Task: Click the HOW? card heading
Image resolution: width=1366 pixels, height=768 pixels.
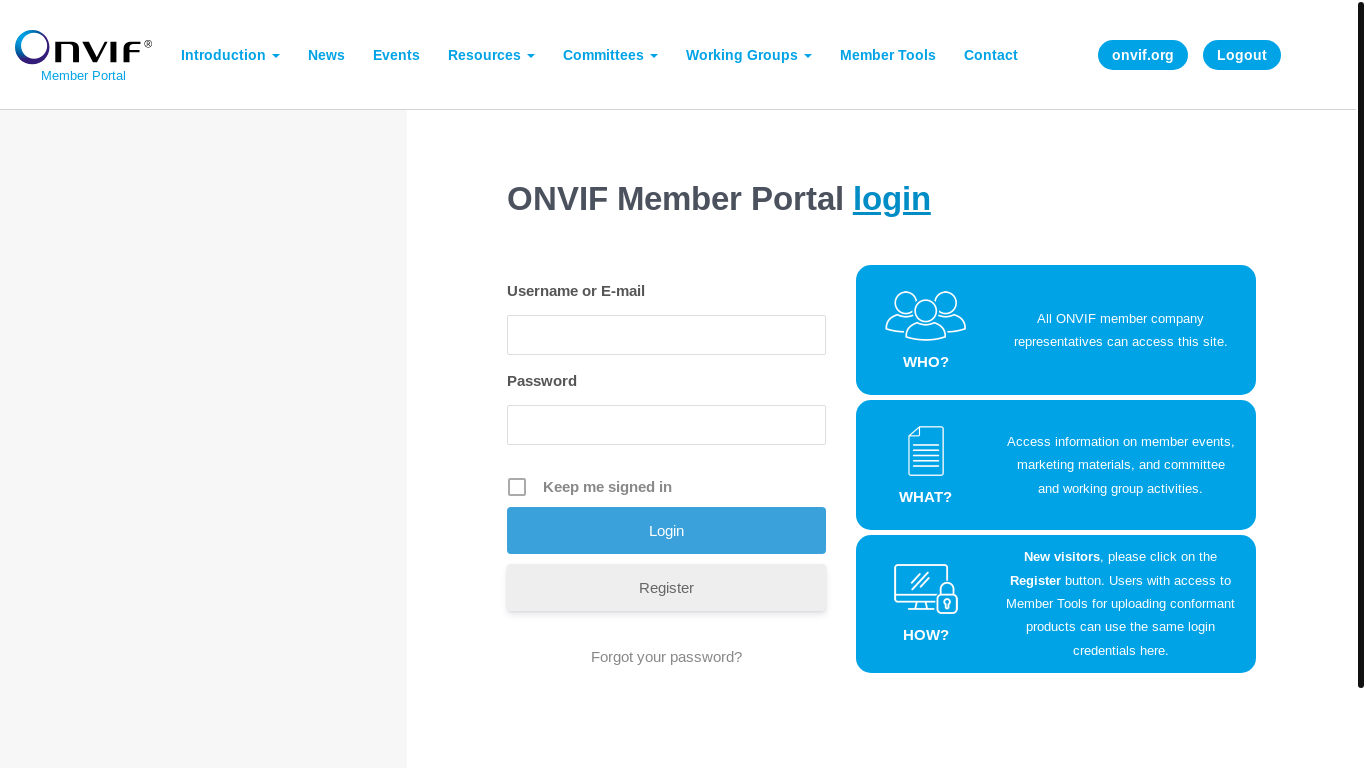Action: click(x=926, y=635)
